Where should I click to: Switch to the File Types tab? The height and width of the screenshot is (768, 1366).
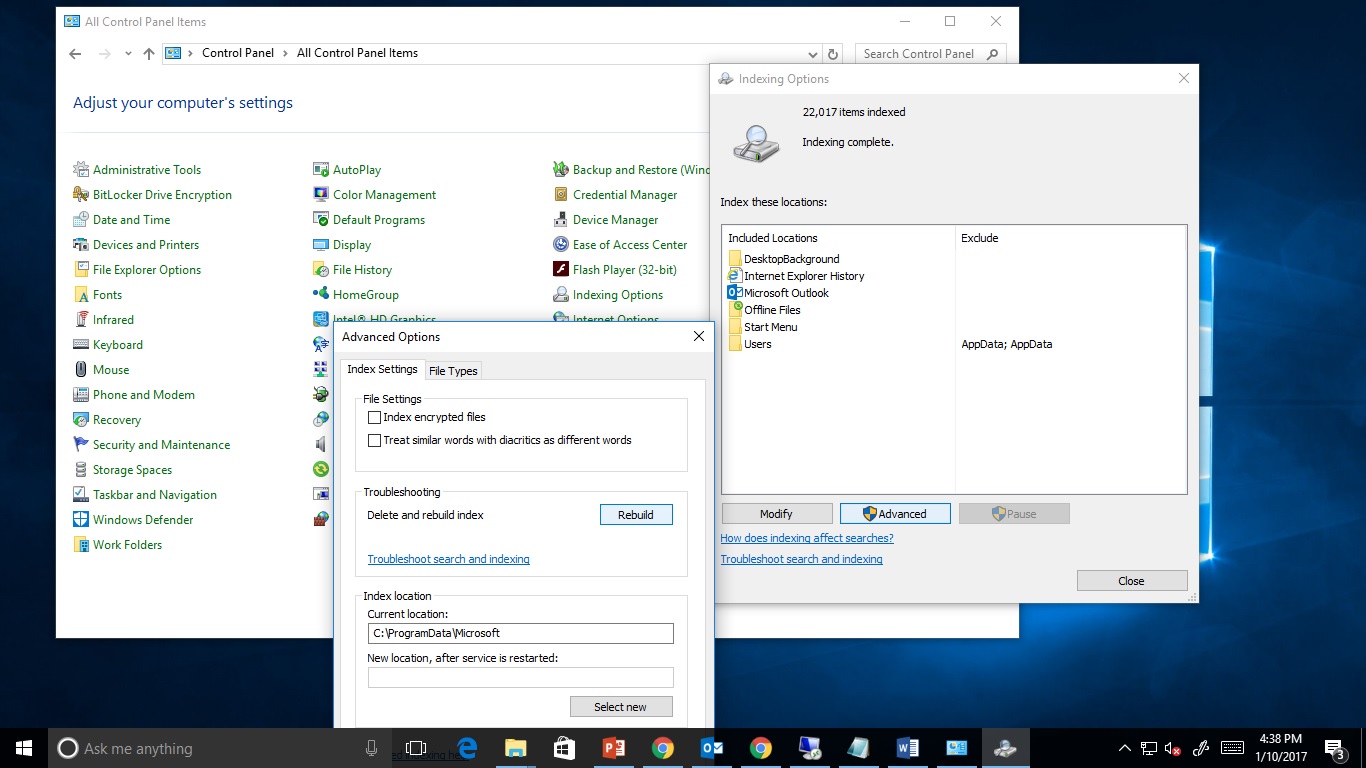coord(453,370)
